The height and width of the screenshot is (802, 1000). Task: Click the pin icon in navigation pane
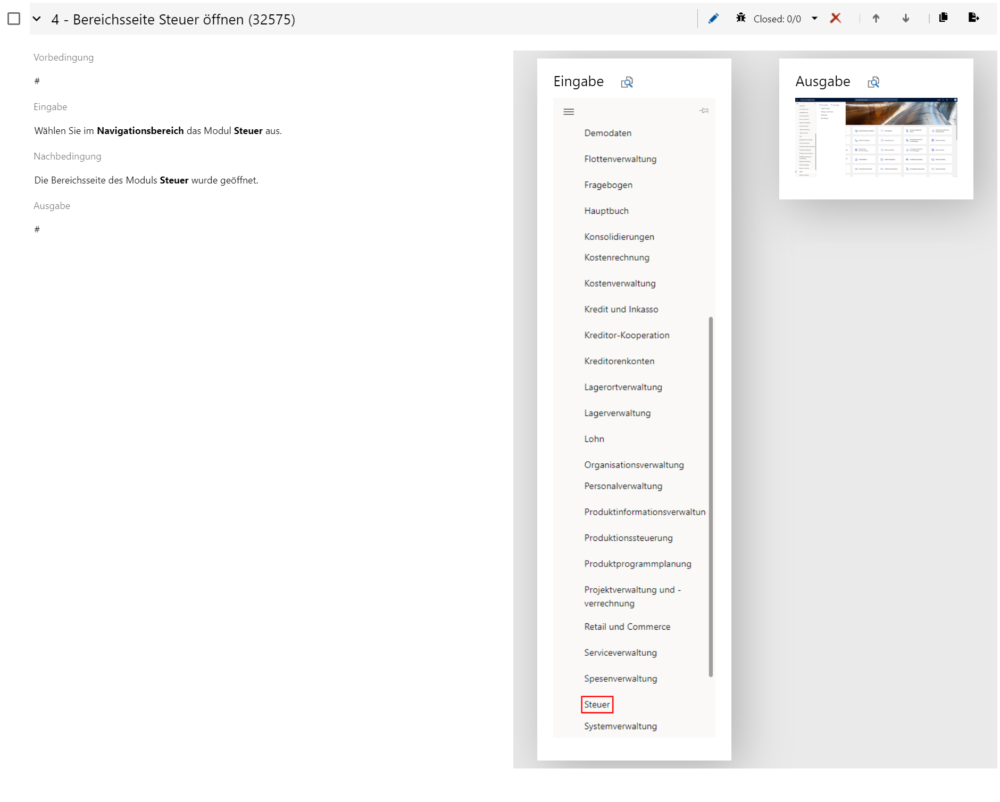pos(704,111)
